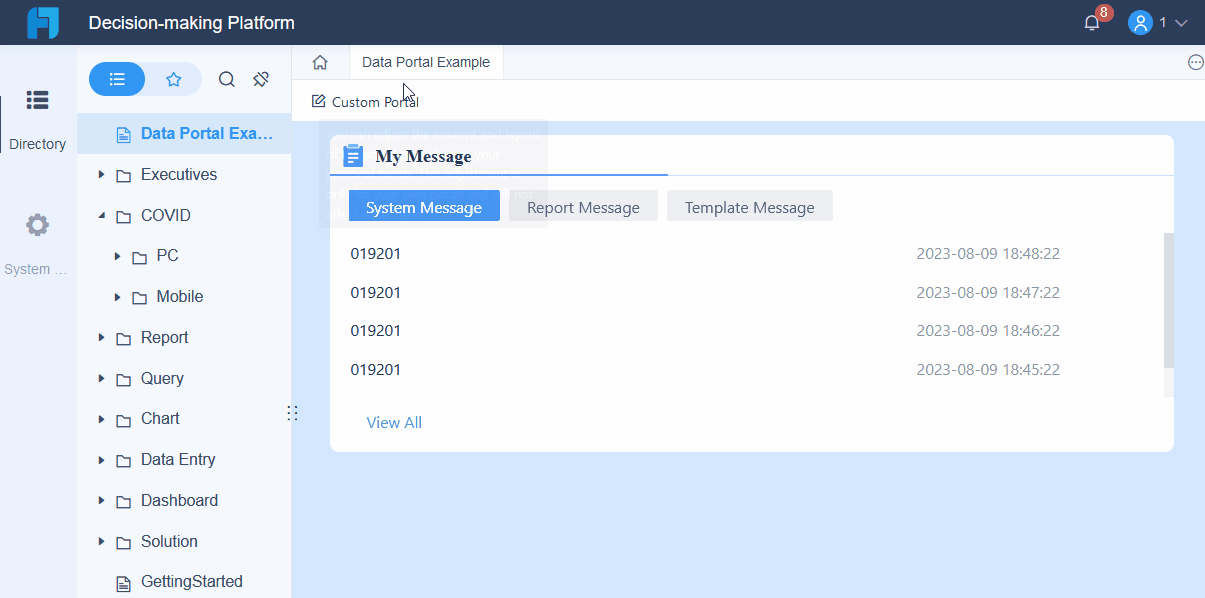Click the Directory icon in the left rail

(x=37, y=100)
